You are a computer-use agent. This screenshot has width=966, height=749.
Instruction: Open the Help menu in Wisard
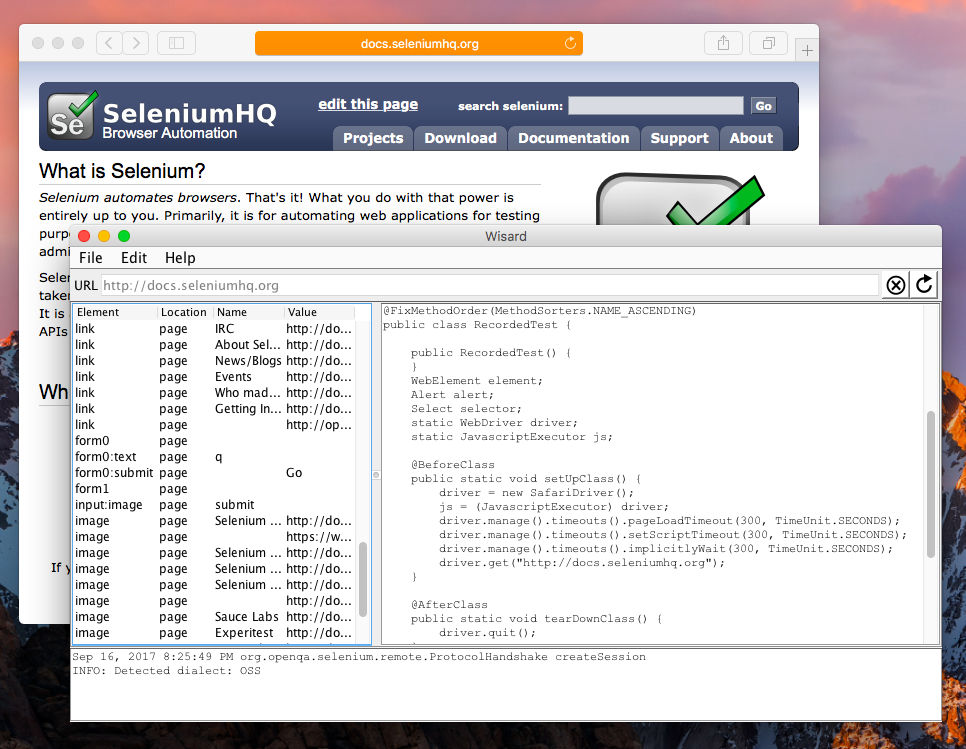(180, 257)
